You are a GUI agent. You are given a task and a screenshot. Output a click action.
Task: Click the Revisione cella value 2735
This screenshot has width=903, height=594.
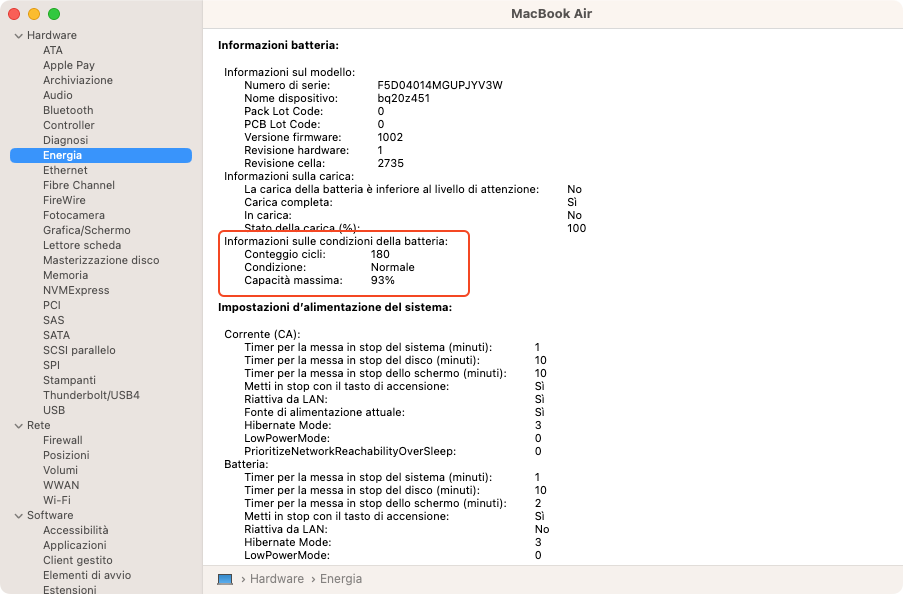click(390, 163)
